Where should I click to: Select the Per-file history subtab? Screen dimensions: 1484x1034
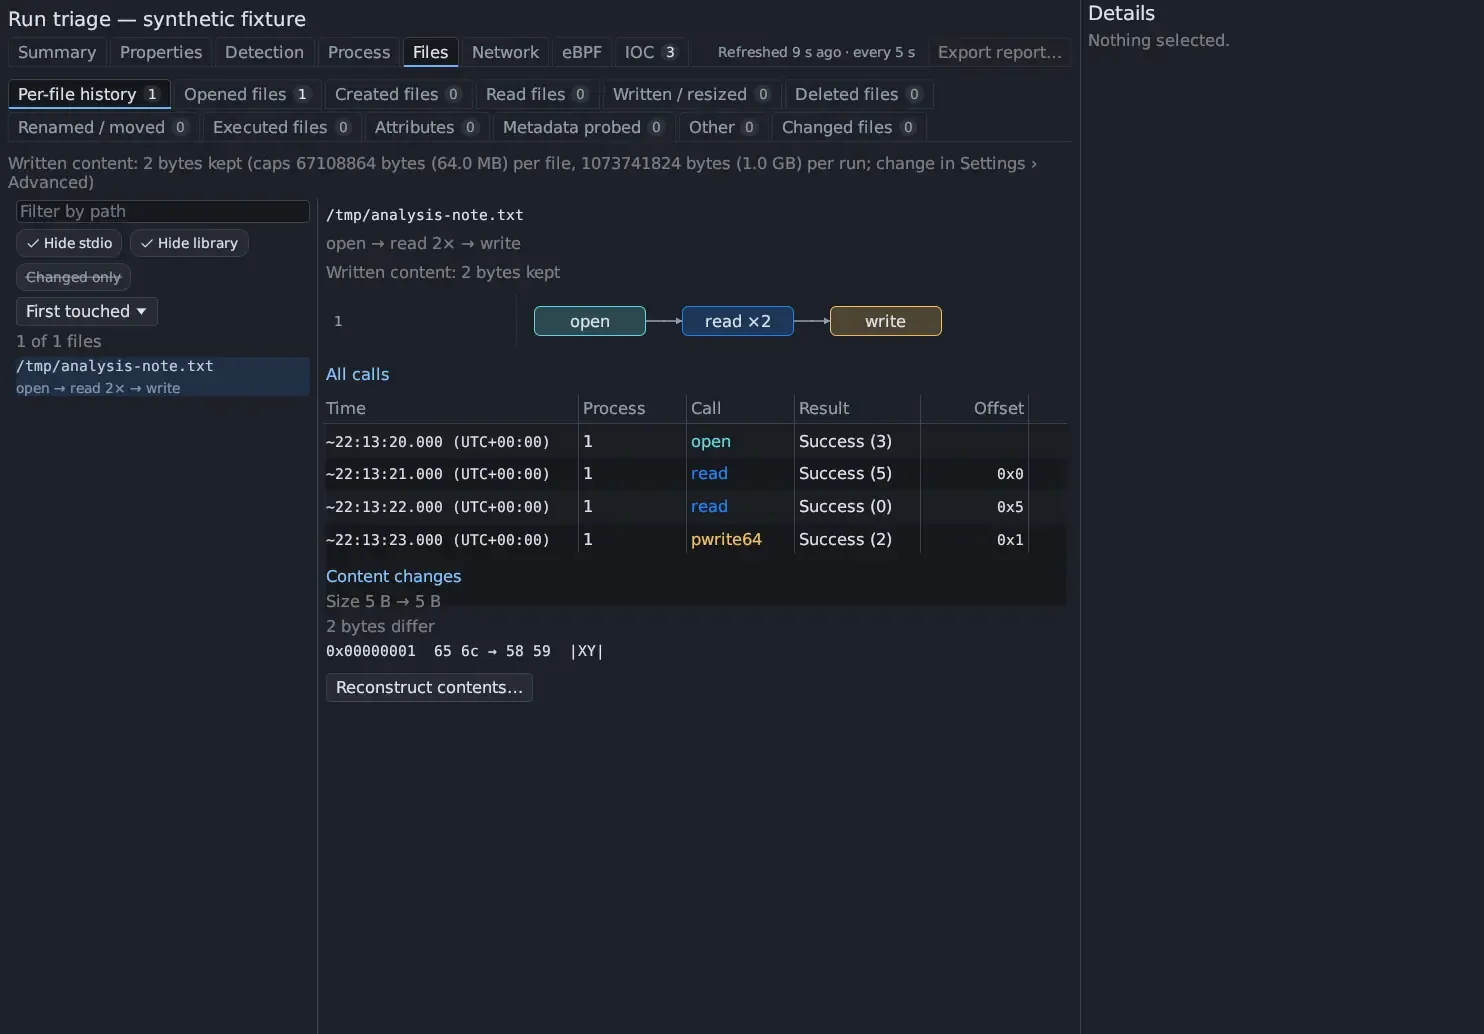[89, 94]
